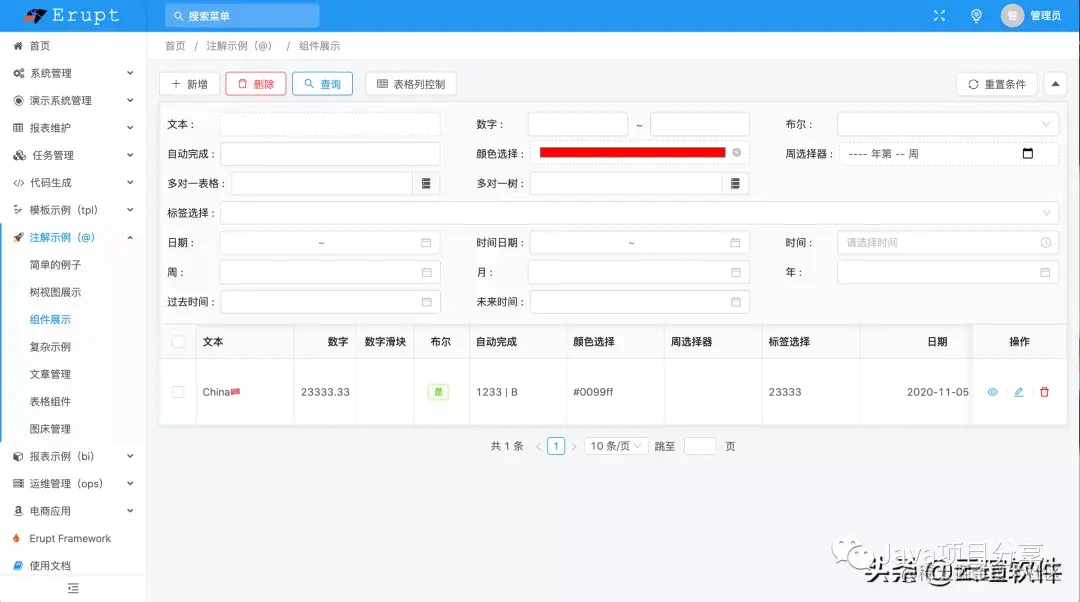Click the fullscreen icon in the top bar
The height and width of the screenshot is (602, 1080).
938,15
